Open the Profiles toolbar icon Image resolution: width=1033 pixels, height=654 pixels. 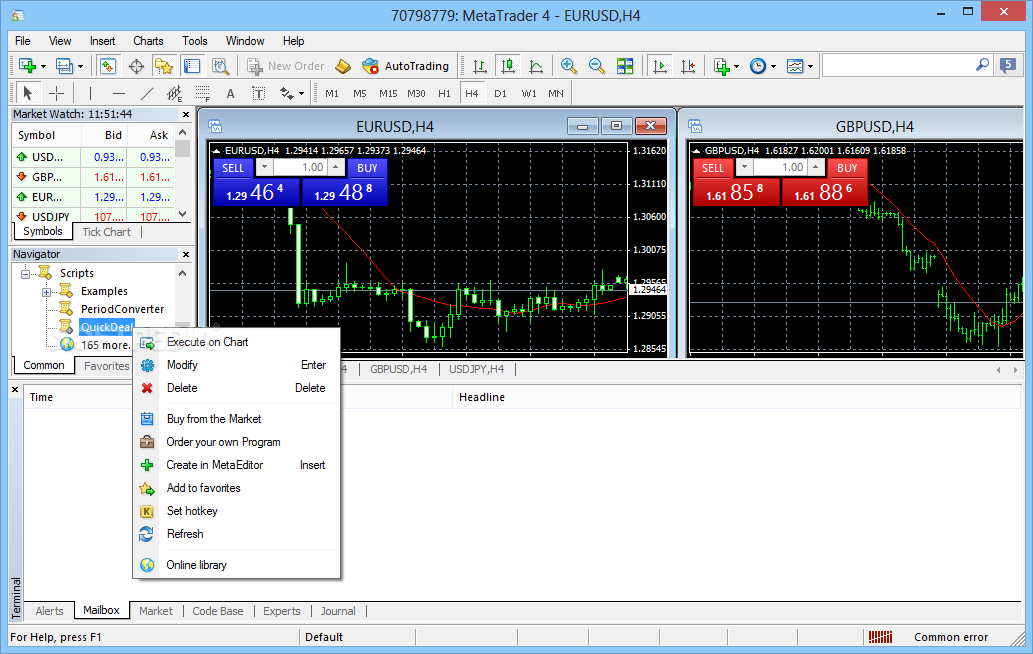[64, 66]
